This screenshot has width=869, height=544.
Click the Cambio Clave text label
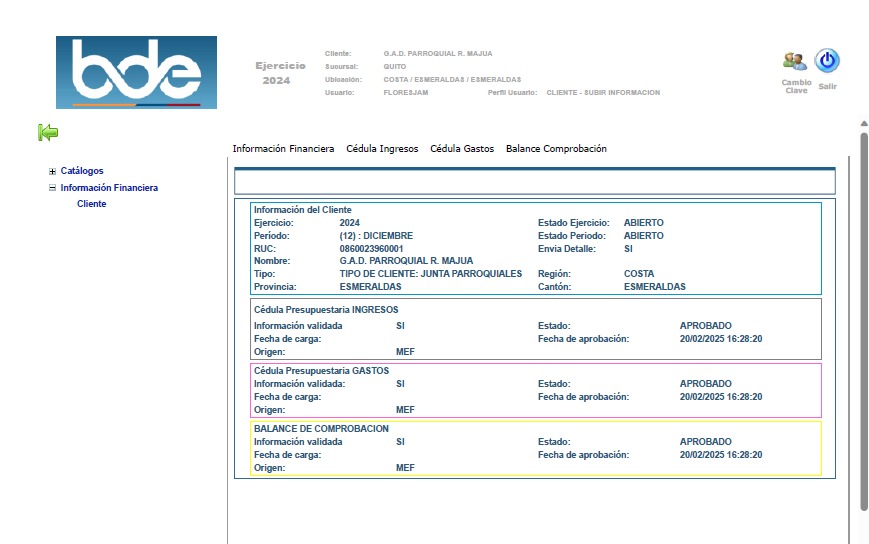796,87
